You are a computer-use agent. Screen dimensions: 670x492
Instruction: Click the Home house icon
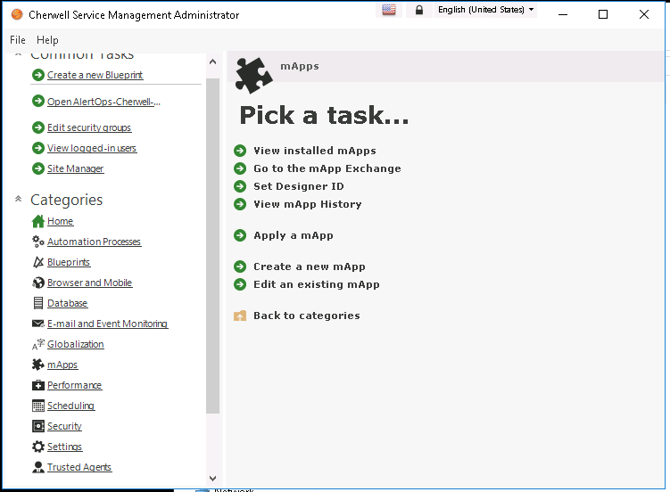(38, 221)
